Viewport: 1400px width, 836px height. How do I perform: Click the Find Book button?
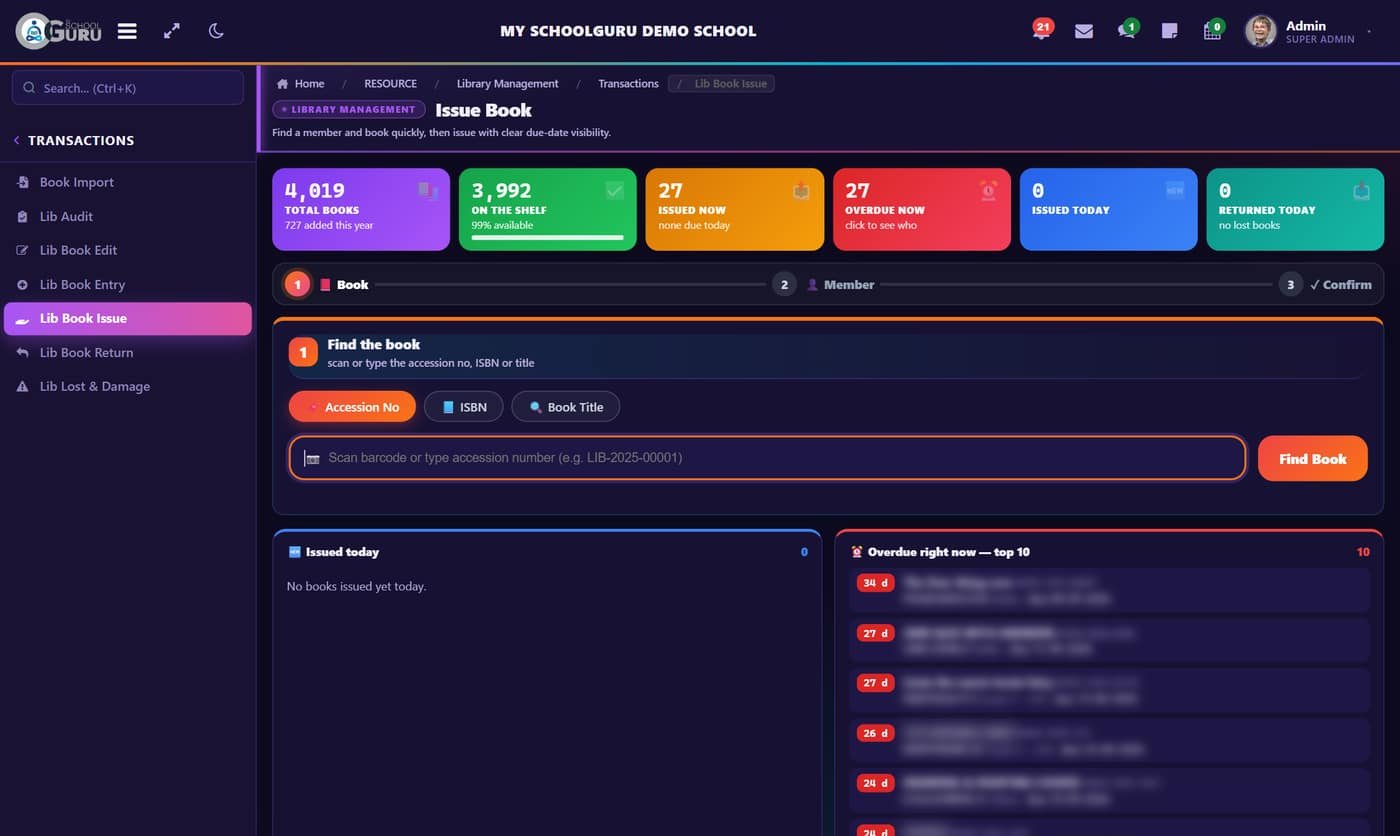[x=1313, y=458]
